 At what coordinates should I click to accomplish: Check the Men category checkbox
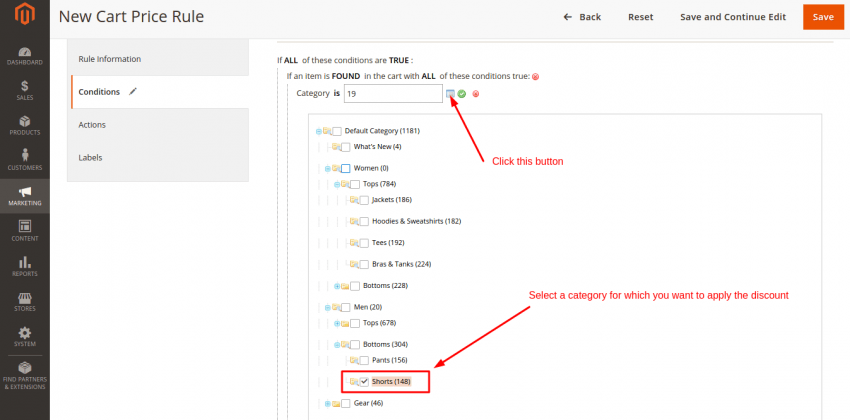(346, 307)
